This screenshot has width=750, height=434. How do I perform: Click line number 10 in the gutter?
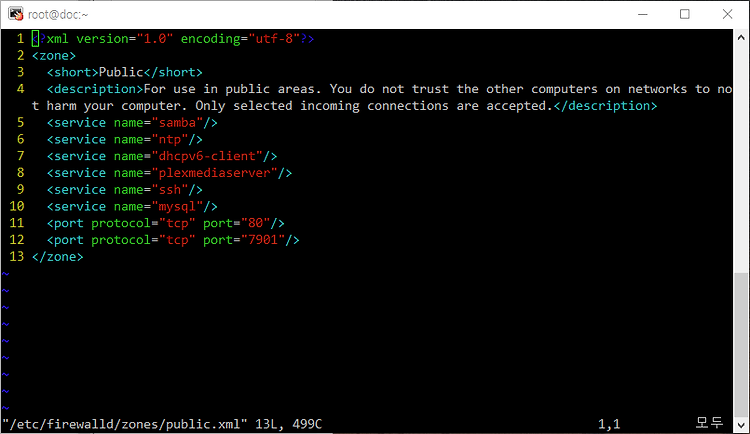tap(17, 206)
